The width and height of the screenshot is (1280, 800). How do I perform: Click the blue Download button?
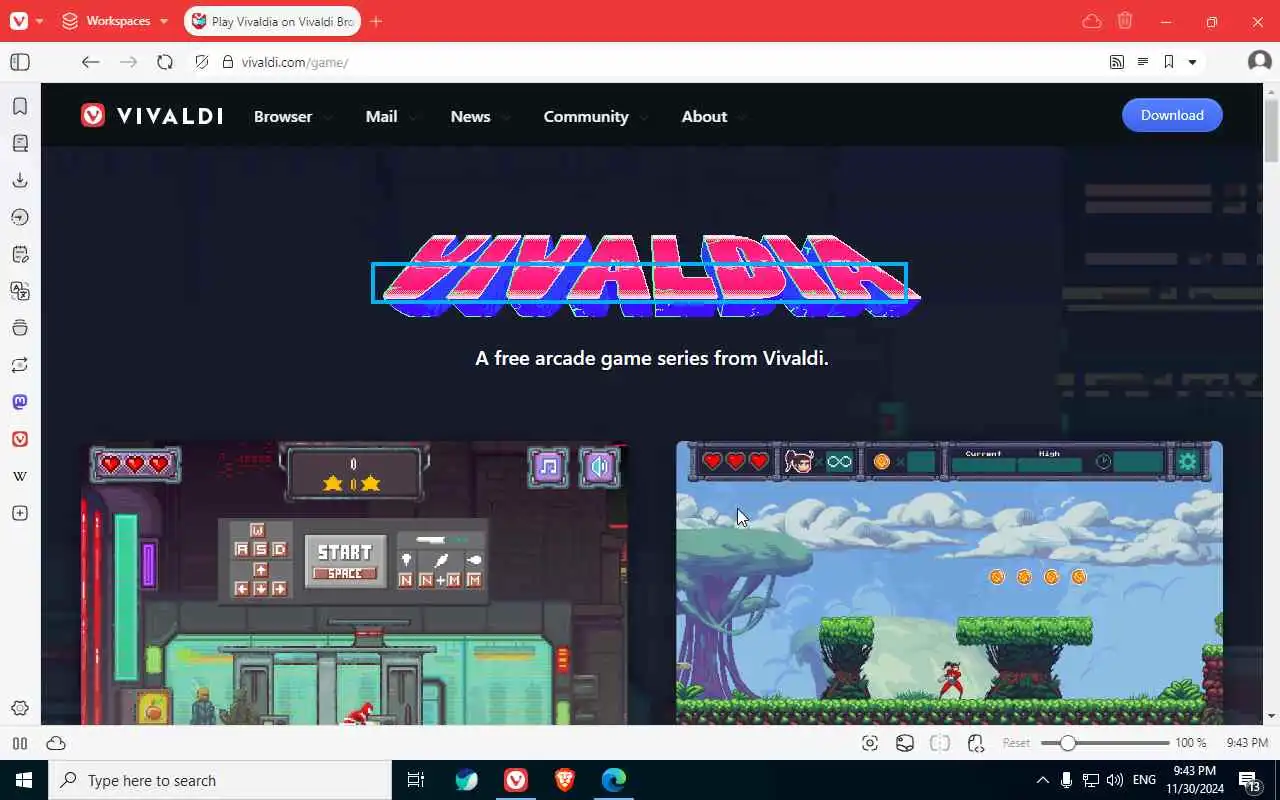click(1172, 115)
